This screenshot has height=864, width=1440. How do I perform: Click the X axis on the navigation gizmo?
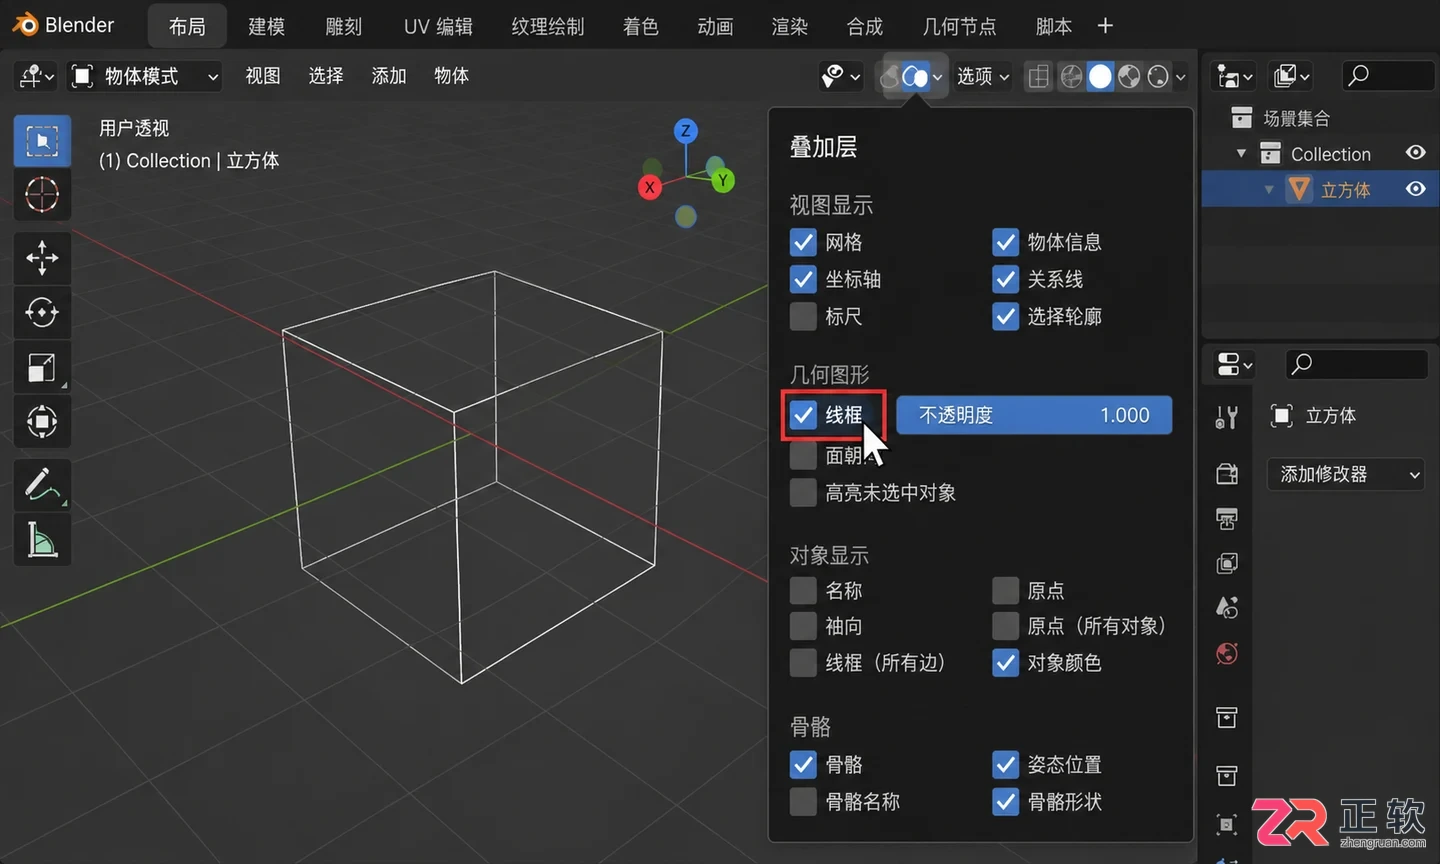point(649,187)
